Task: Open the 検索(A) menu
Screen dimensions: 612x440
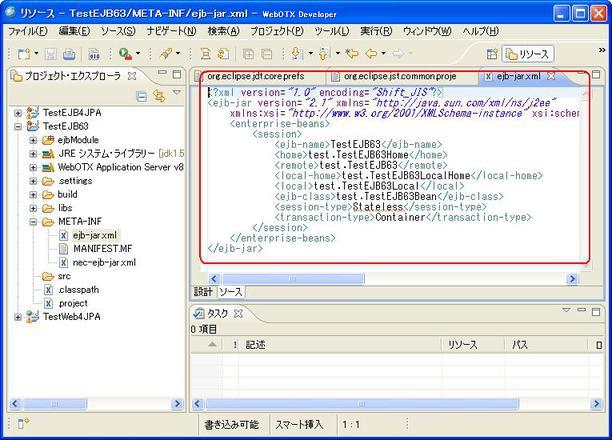Action: pos(223,31)
